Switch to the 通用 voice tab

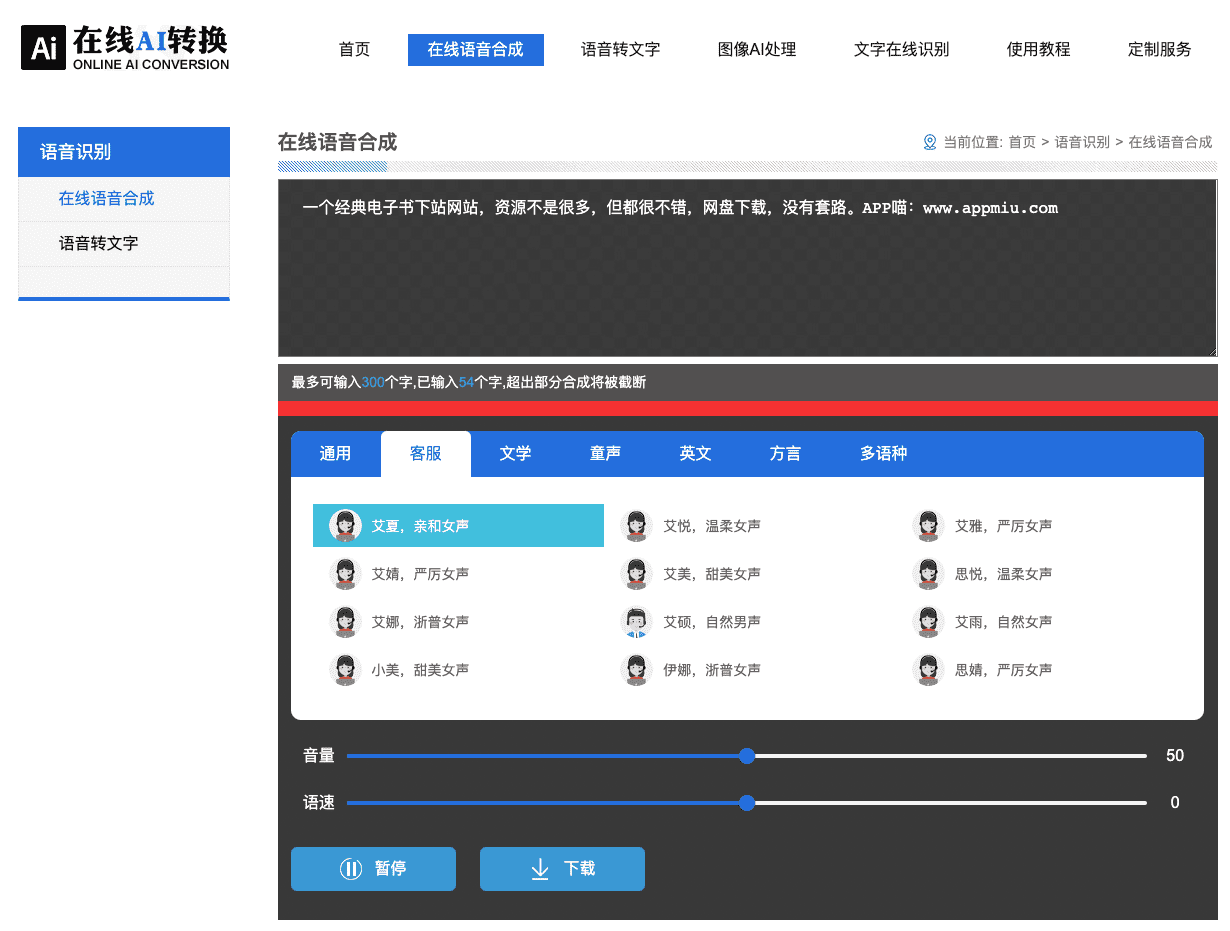335,454
